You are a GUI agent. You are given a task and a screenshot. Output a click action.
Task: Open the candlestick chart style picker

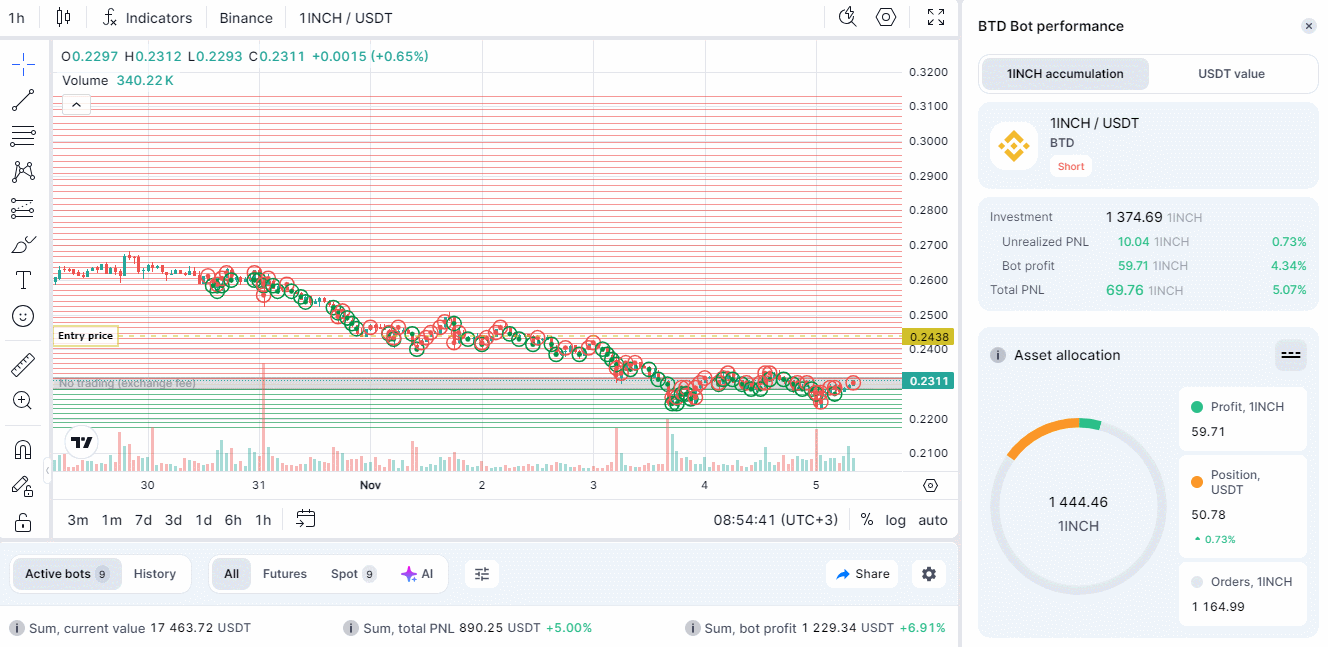pyautogui.click(x=64, y=17)
